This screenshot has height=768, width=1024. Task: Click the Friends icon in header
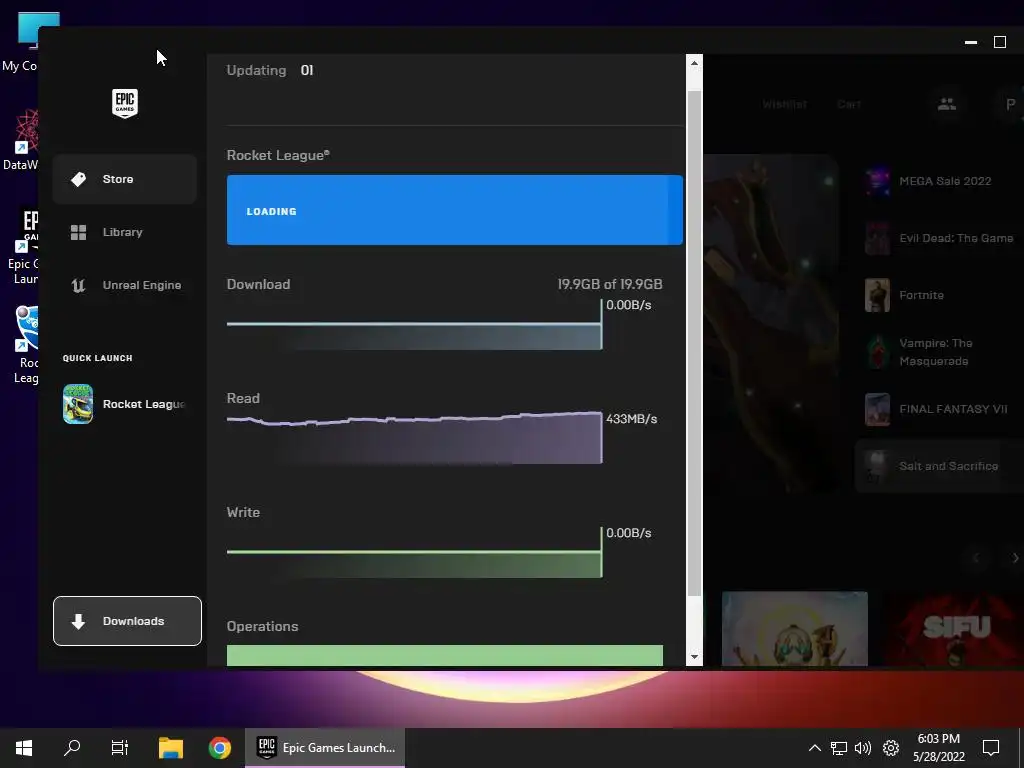(947, 104)
